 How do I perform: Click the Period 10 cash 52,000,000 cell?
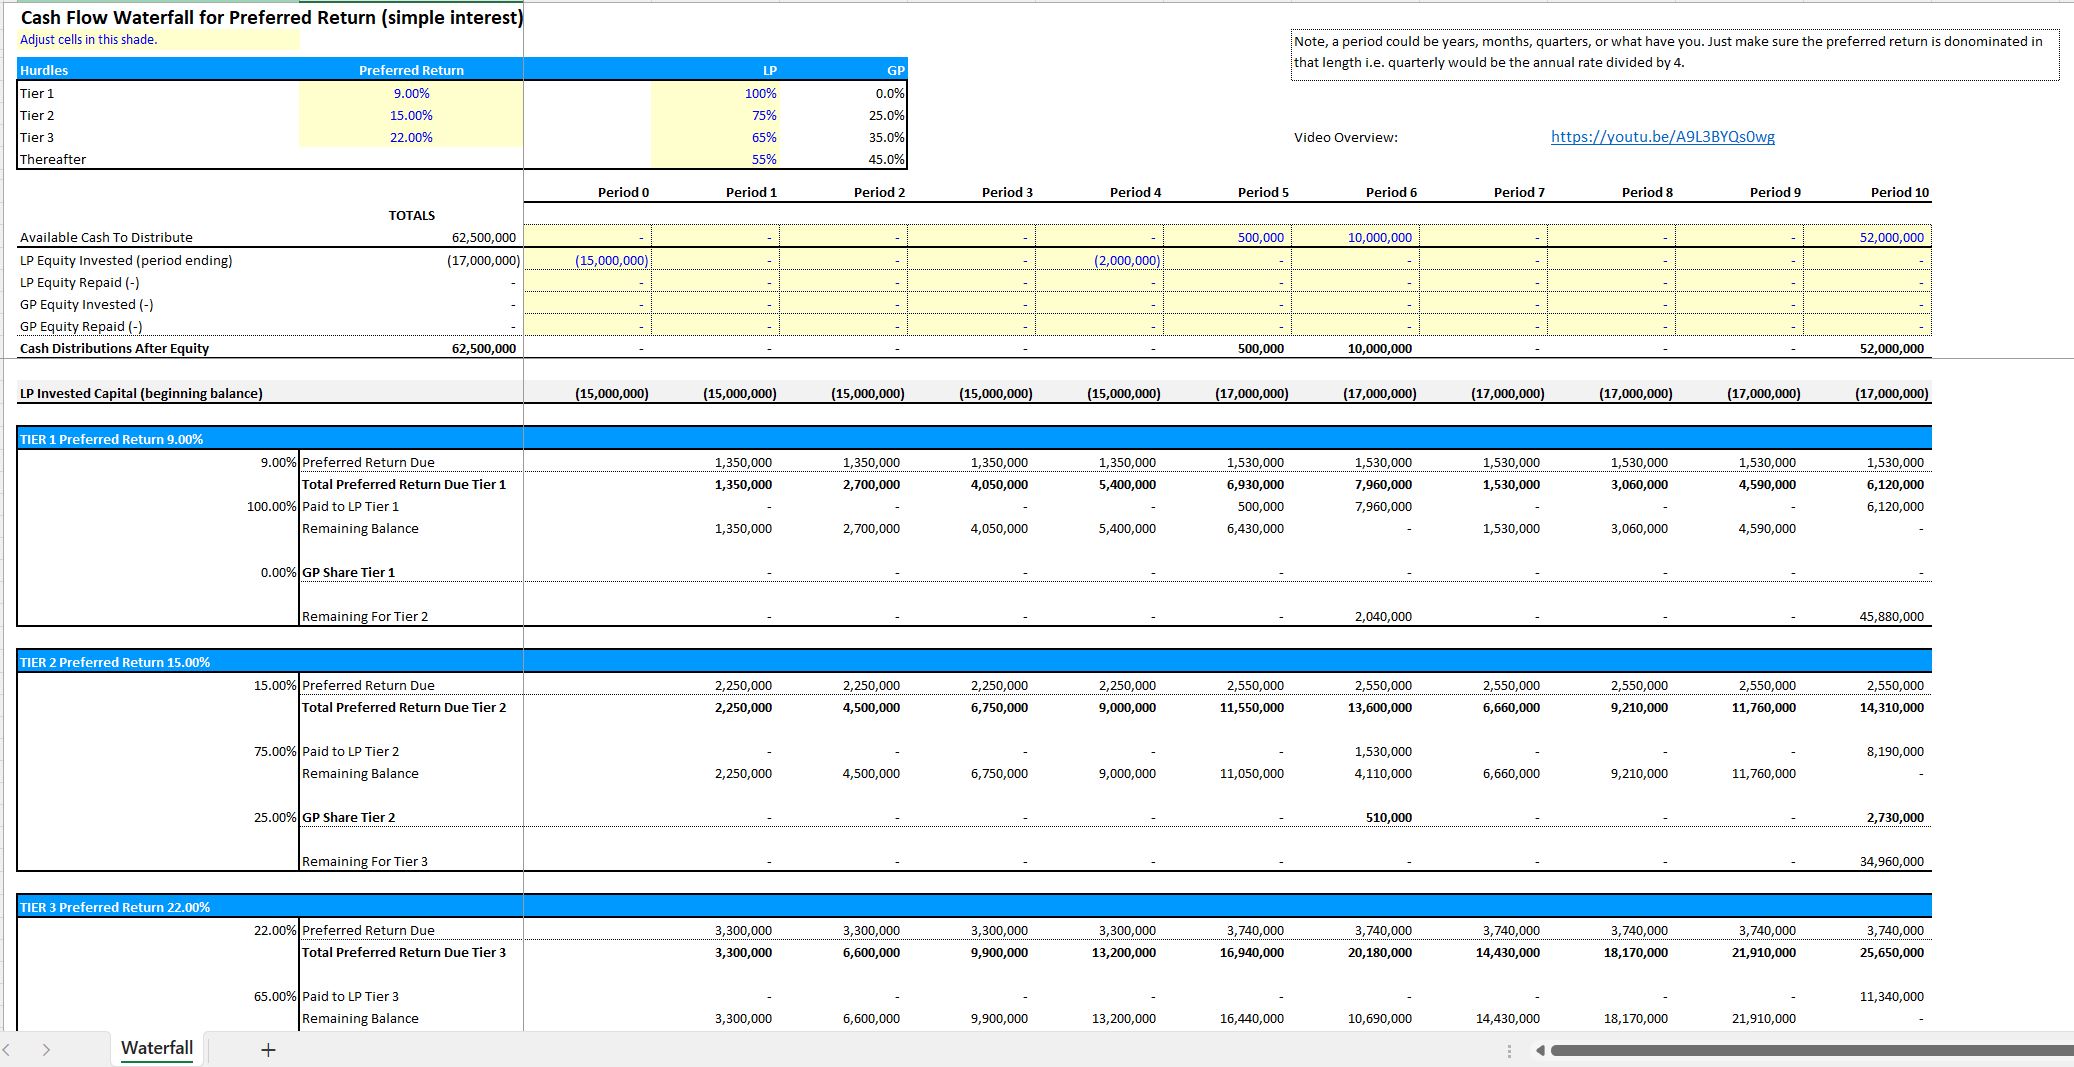(x=1895, y=237)
